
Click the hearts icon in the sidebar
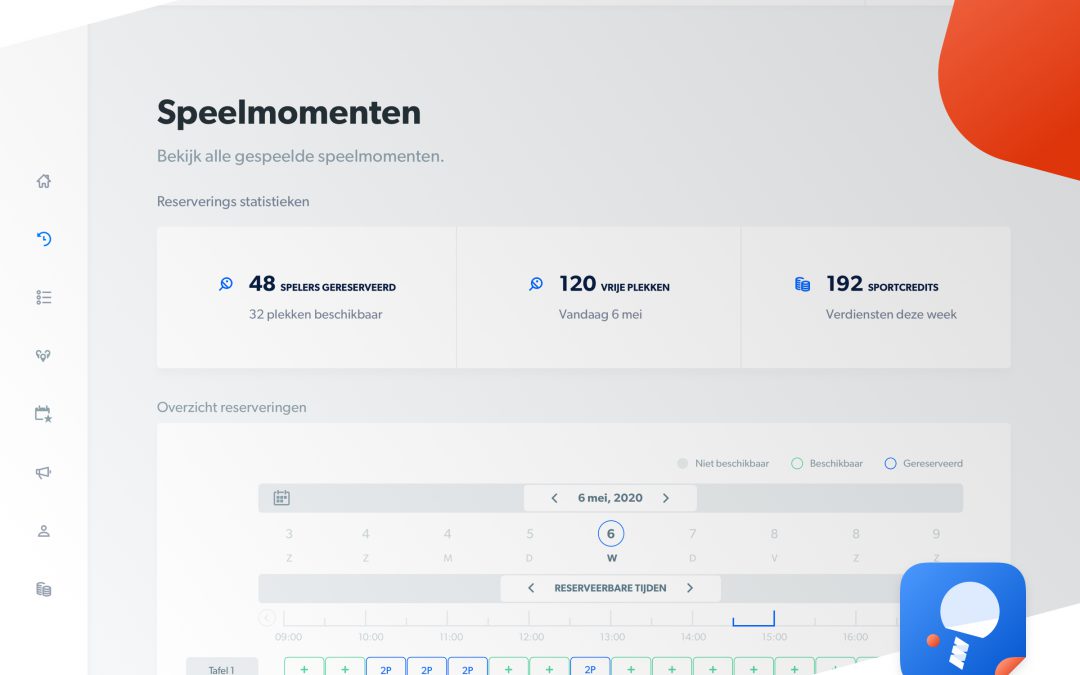tap(43, 355)
